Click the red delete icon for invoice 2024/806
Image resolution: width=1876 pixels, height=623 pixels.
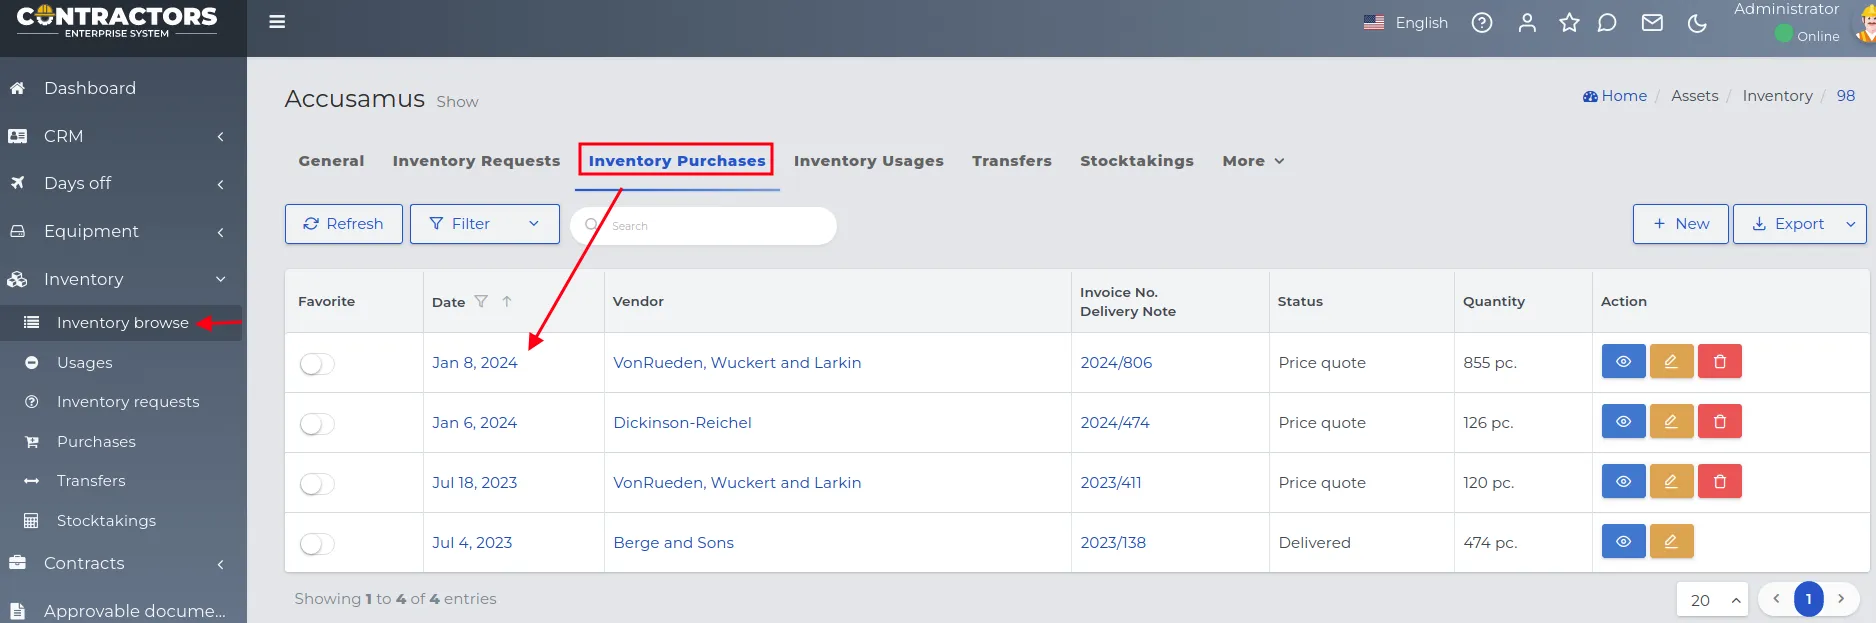point(1719,361)
